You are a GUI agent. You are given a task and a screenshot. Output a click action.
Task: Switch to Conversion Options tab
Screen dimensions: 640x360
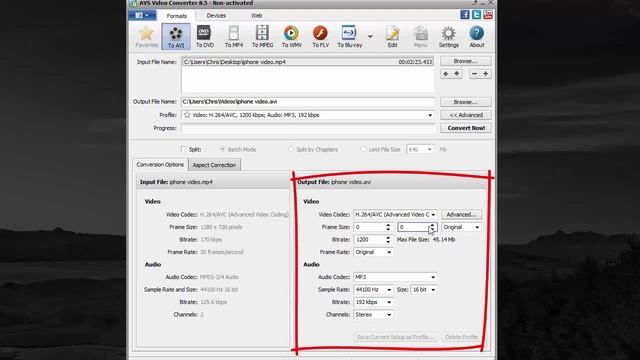click(x=160, y=165)
